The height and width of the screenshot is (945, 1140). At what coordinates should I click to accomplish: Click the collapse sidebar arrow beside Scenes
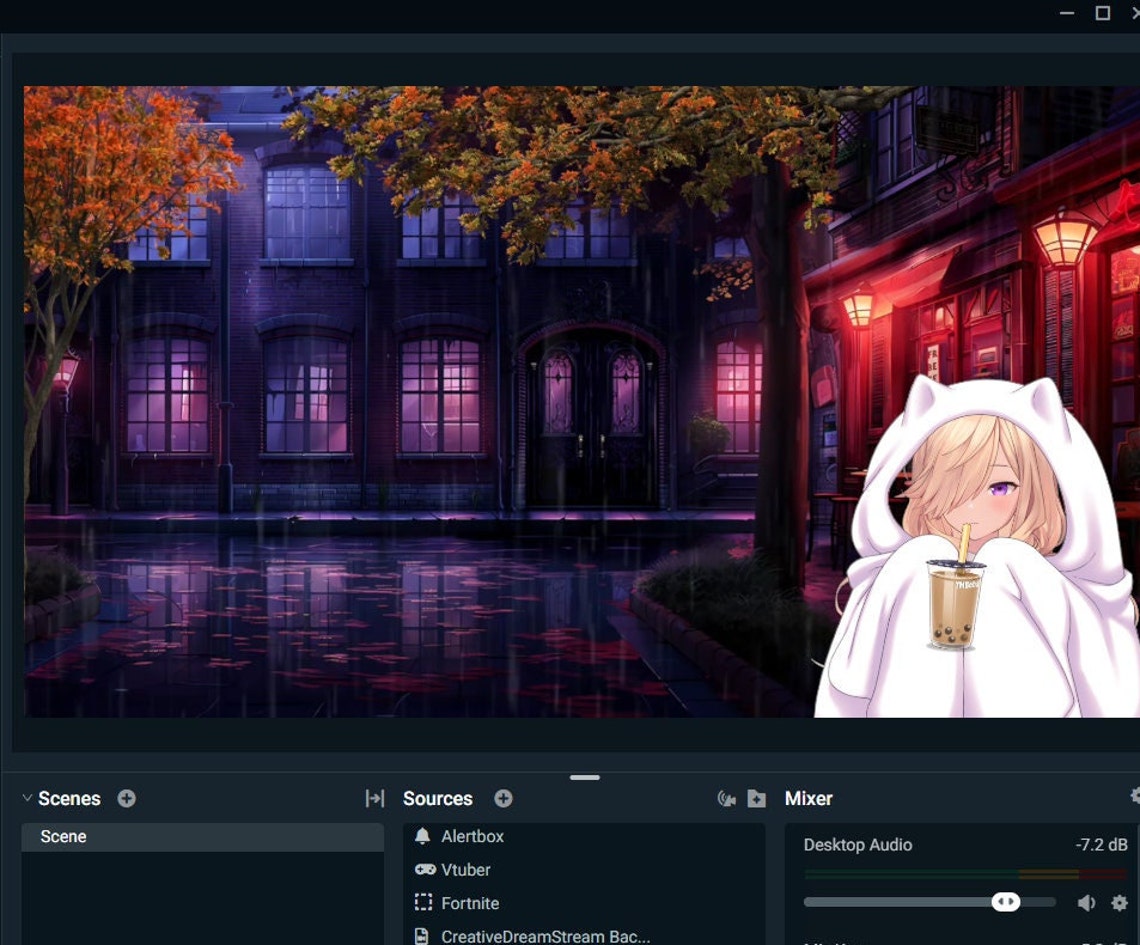pyautogui.click(x=375, y=798)
